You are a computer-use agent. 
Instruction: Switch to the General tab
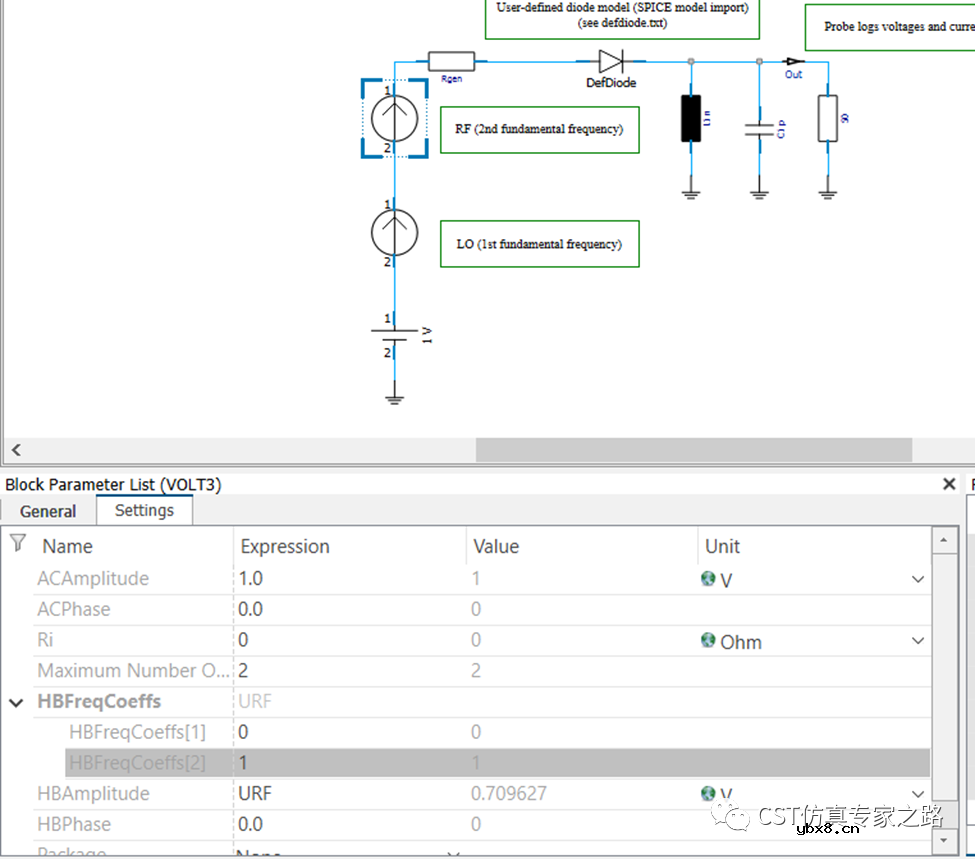[48, 511]
